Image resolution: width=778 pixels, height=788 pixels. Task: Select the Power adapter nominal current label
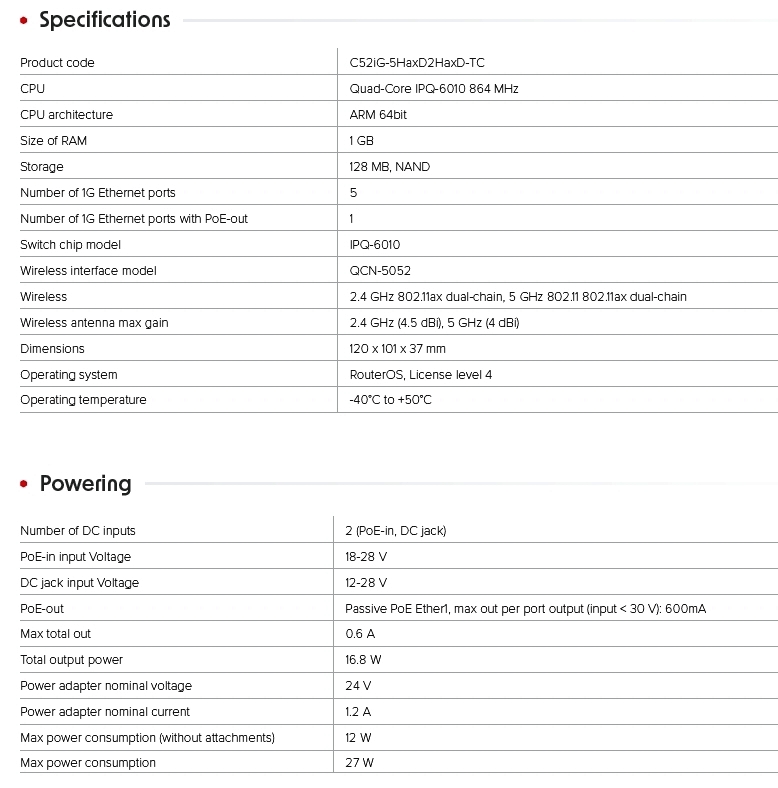tap(105, 712)
